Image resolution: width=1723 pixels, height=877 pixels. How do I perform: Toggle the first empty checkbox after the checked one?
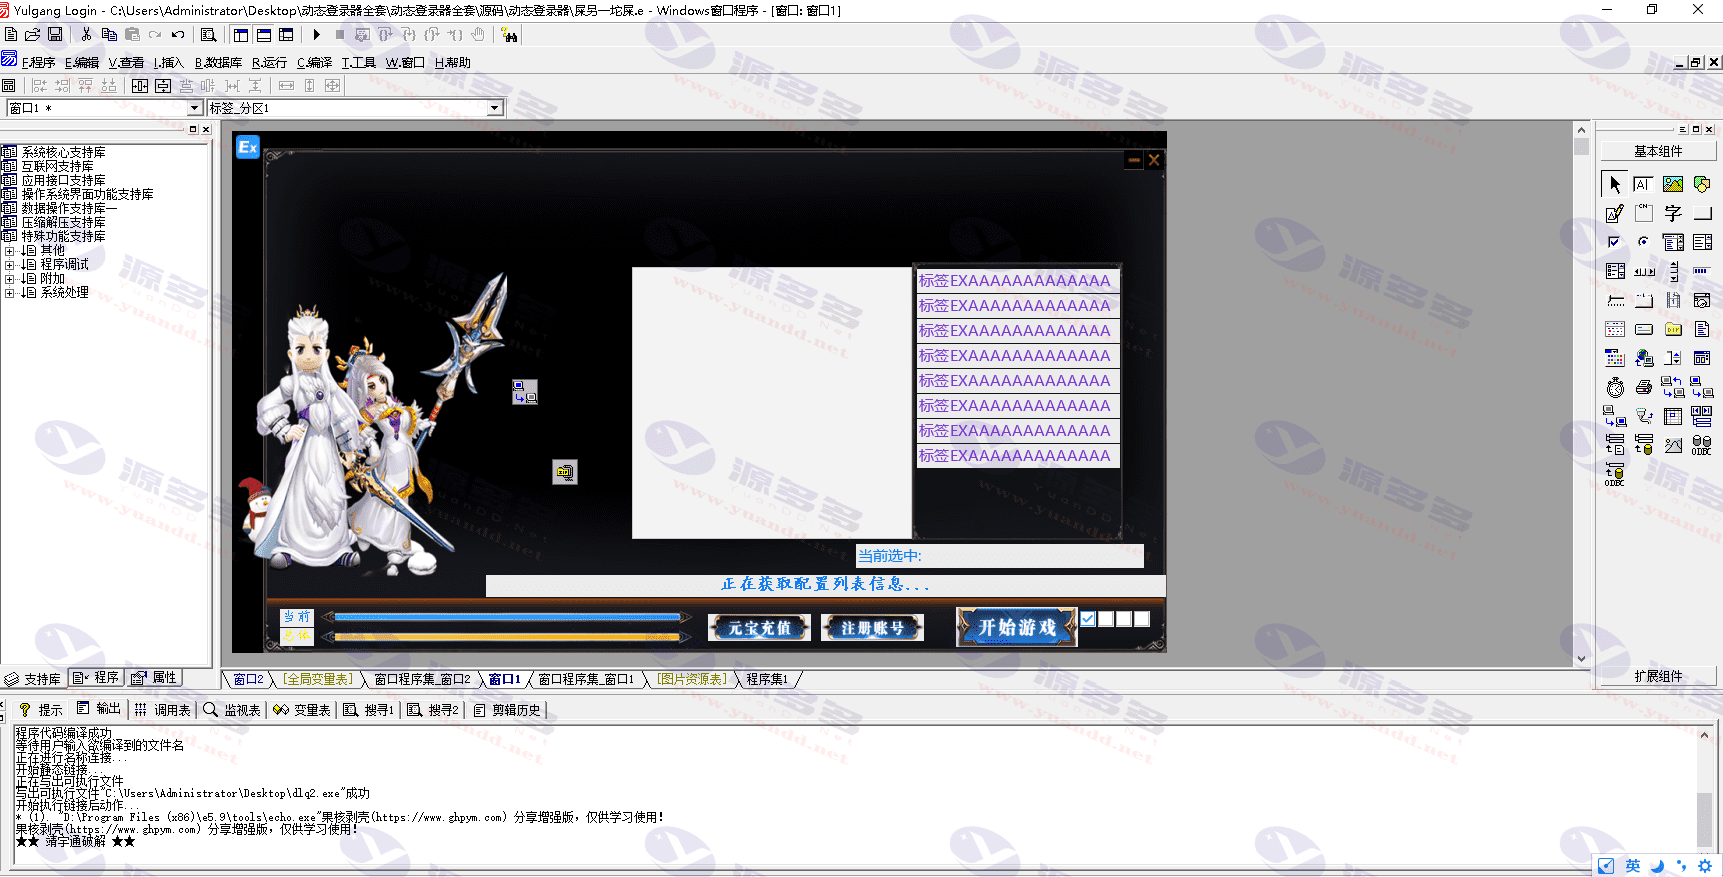coord(1106,619)
